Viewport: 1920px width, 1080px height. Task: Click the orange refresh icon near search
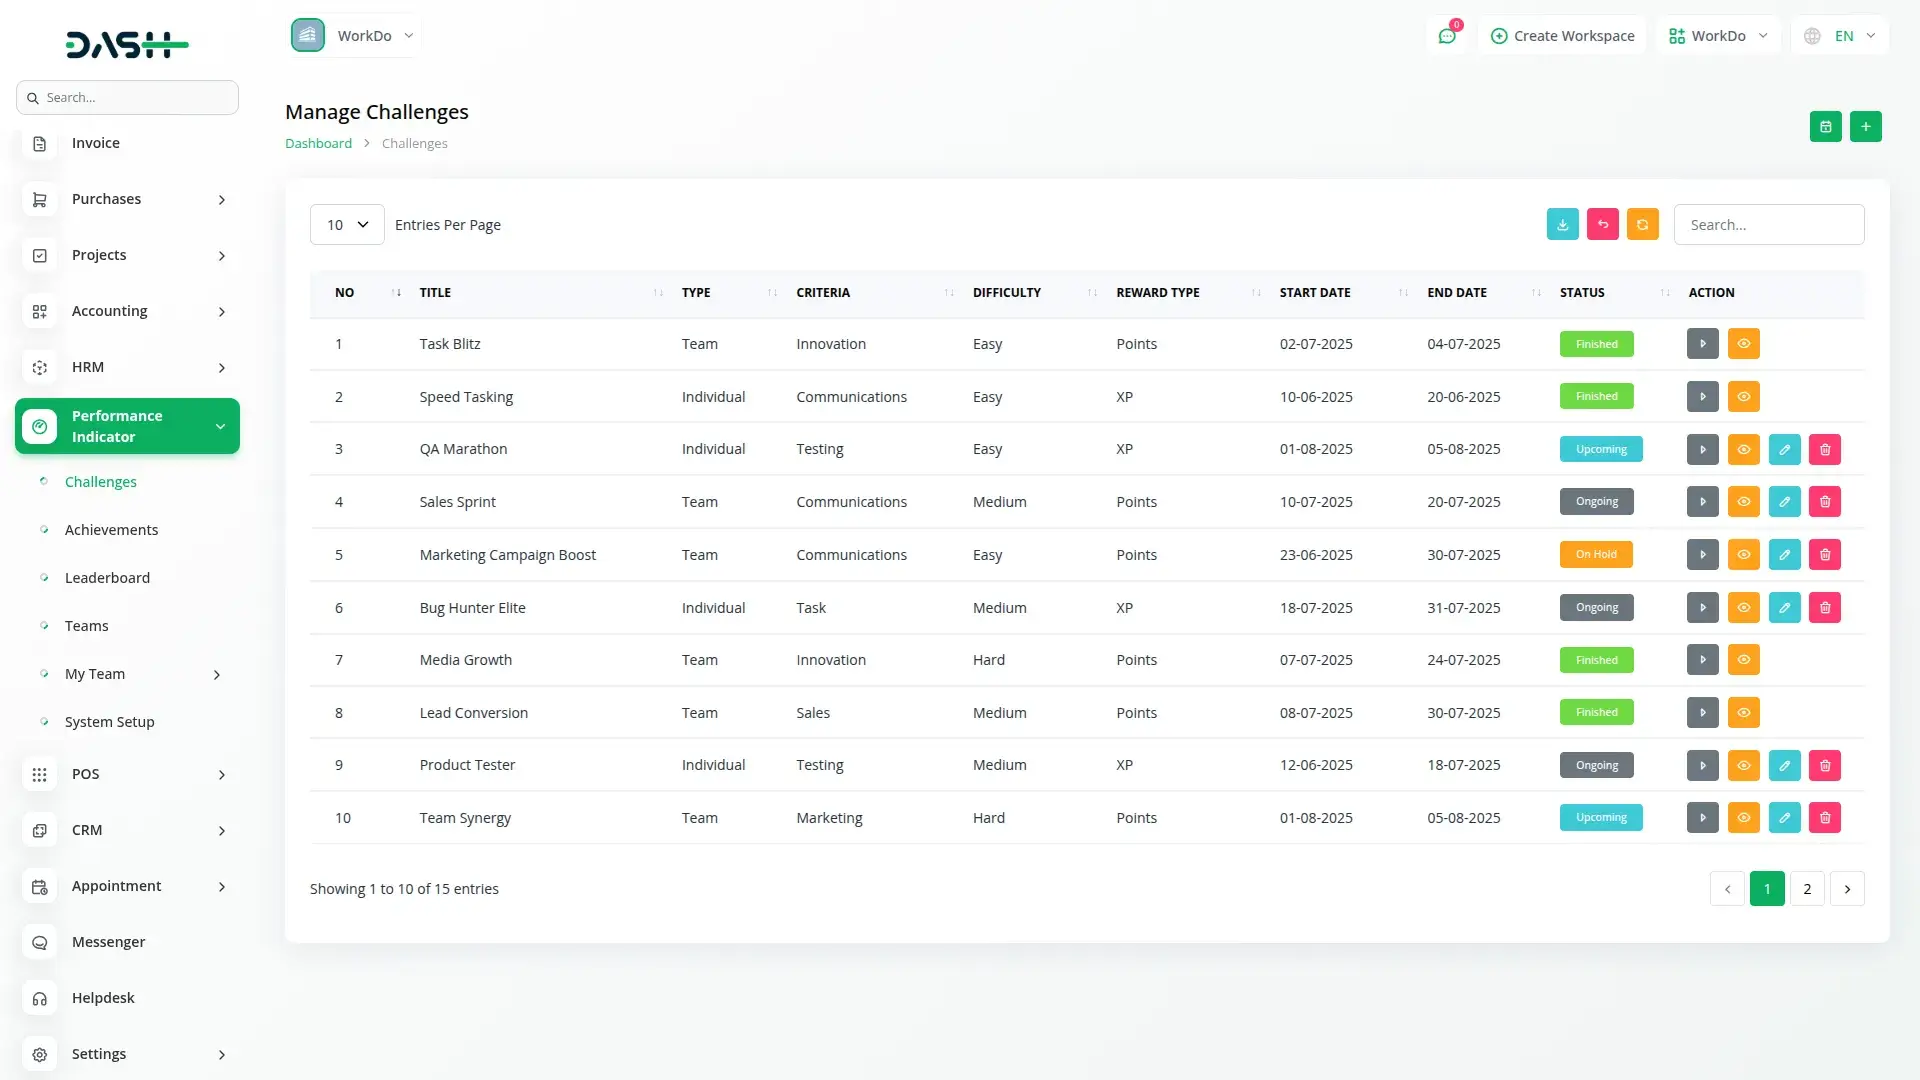(1642, 225)
